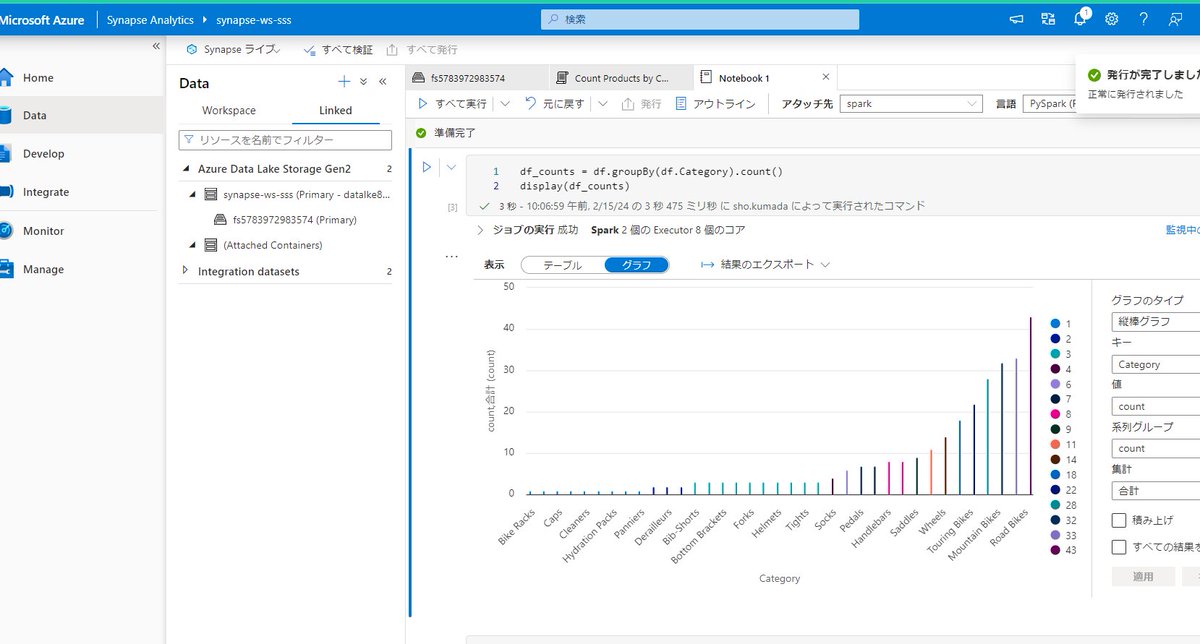Screen dimensions: 1200x644
Task: Switch to Linked tab
Action: (x=335, y=110)
